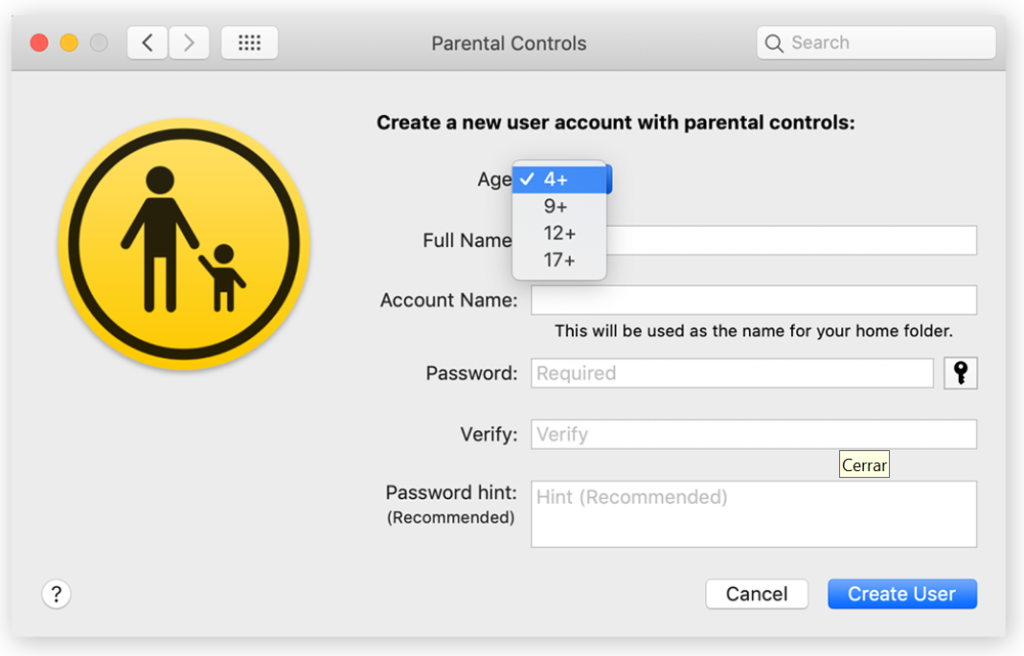1024x656 pixels.
Task: Click the password assistant key icon
Action: [x=960, y=373]
